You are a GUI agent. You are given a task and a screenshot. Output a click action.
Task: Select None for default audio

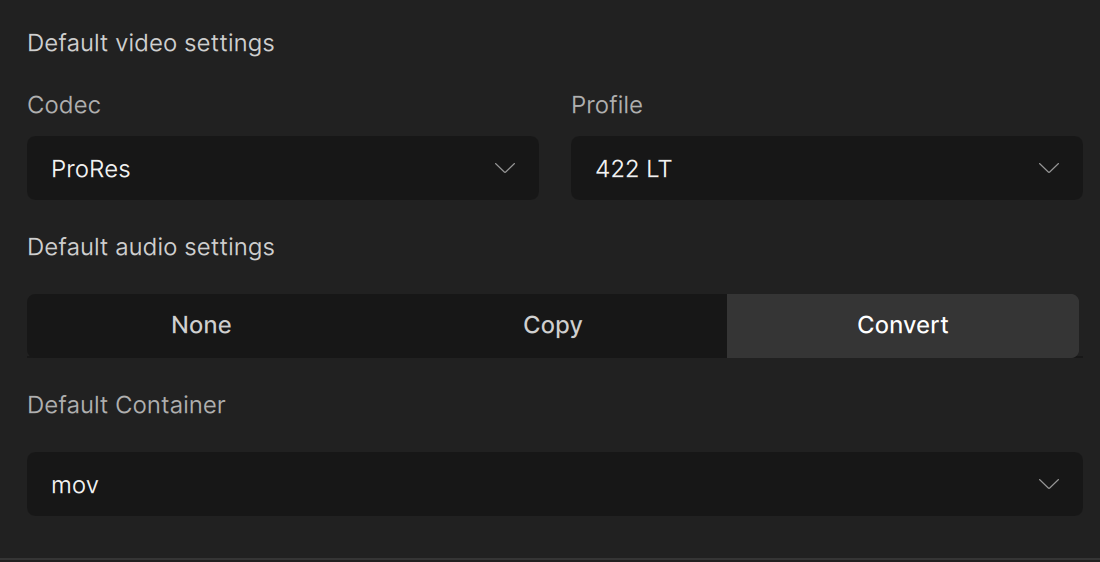(201, 325)
